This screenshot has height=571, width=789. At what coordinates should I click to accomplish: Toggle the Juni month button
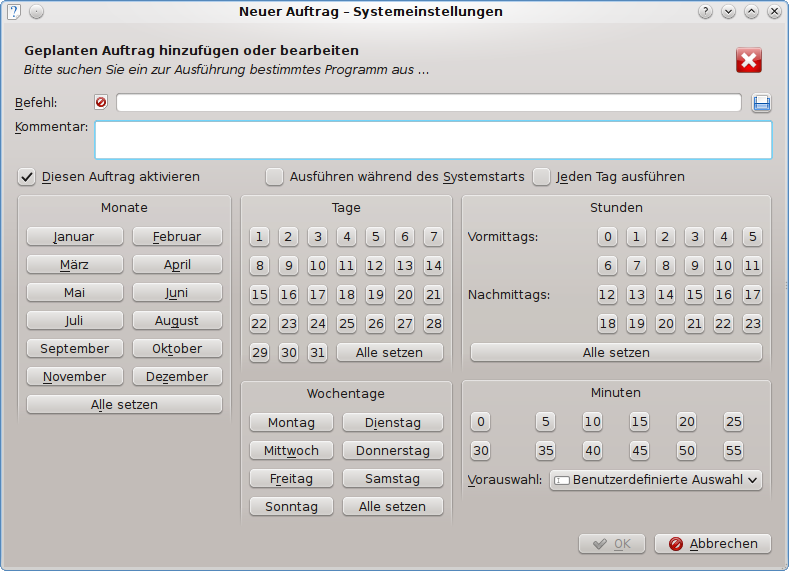coord(177,292)
